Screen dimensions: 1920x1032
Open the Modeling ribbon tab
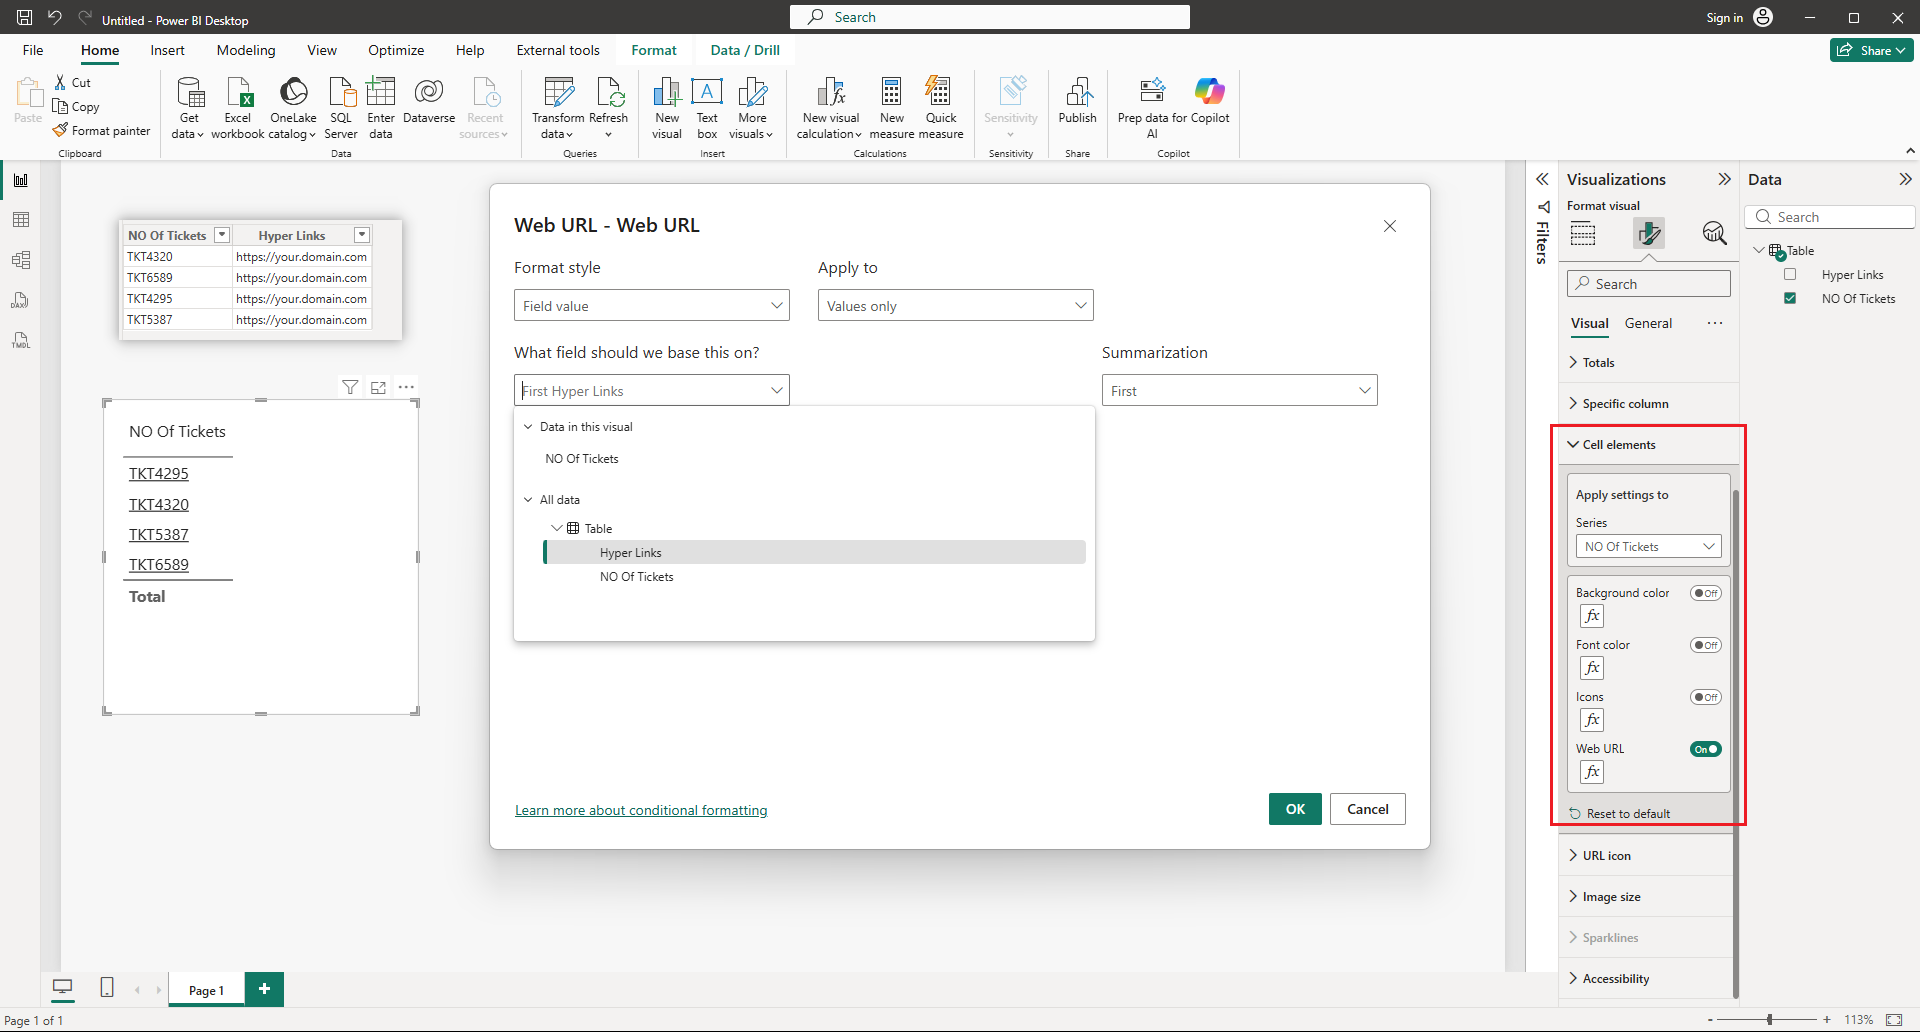[246, 50]
